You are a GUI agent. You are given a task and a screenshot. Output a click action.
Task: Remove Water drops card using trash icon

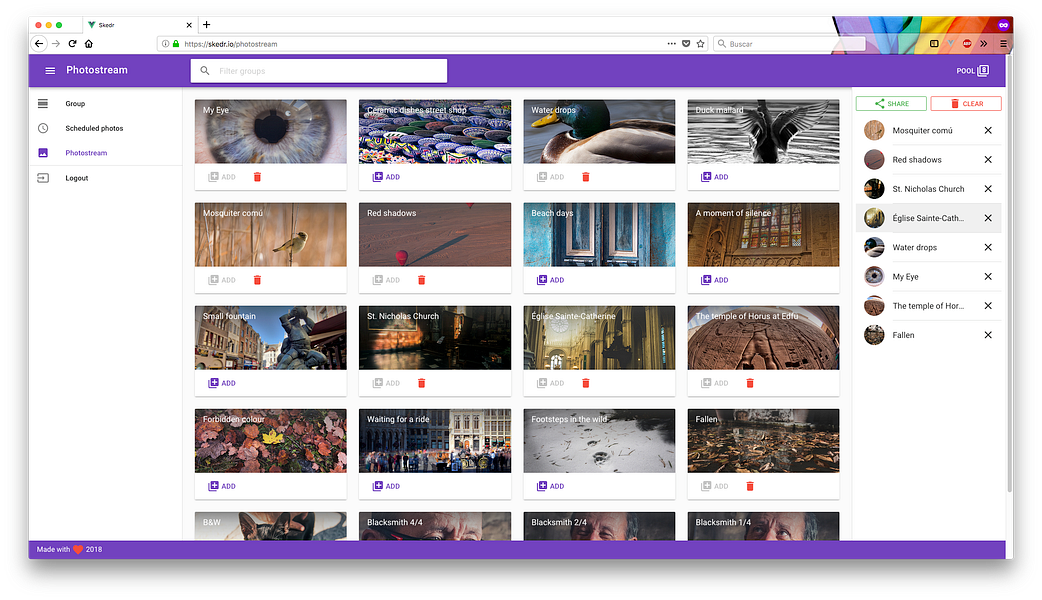(585, 177)
